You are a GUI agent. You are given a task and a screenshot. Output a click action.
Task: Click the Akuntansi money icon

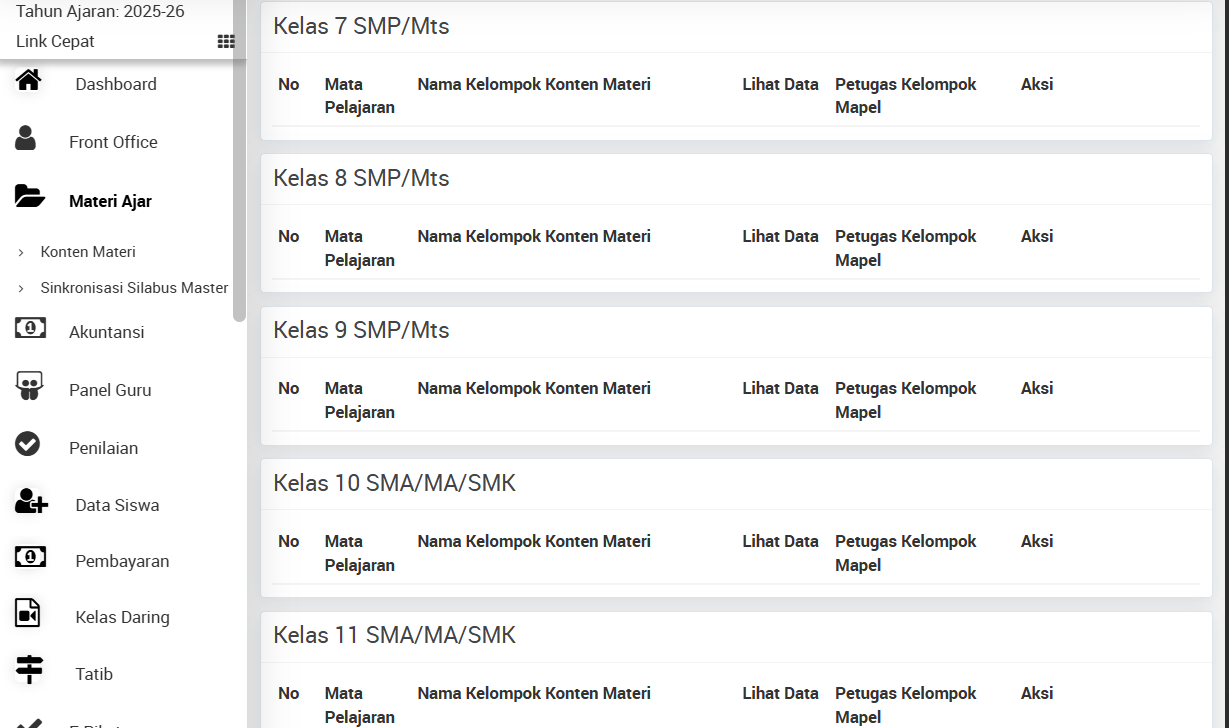30,327
